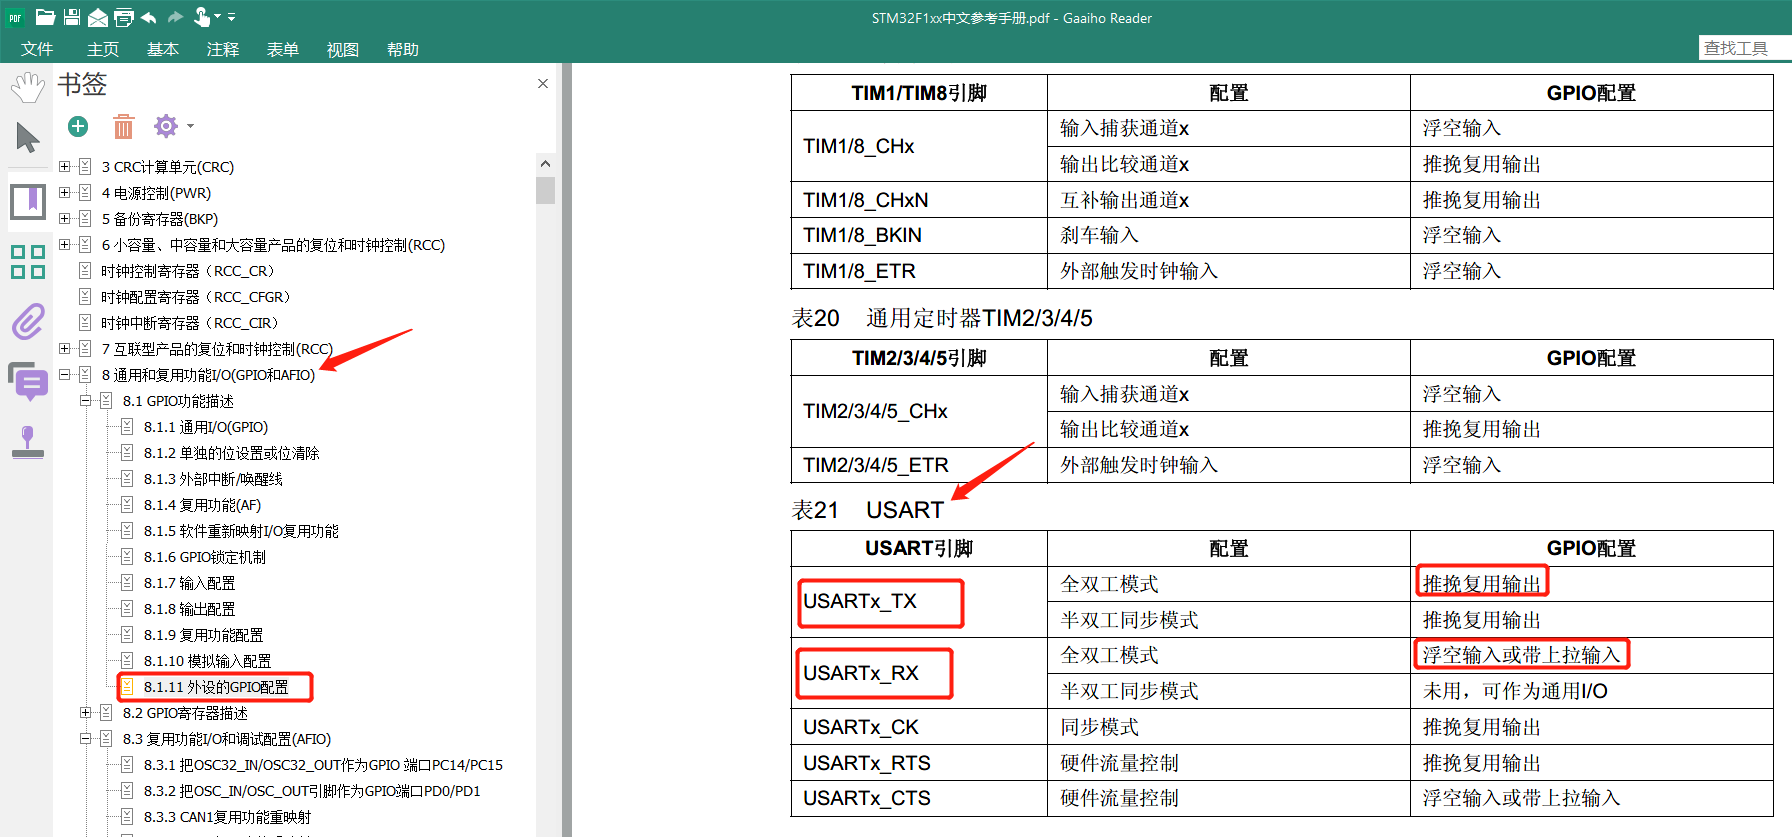
Task: Open bookmark 8.3.3 CAN1复用功能重映射
Action: tap(227, 817)
